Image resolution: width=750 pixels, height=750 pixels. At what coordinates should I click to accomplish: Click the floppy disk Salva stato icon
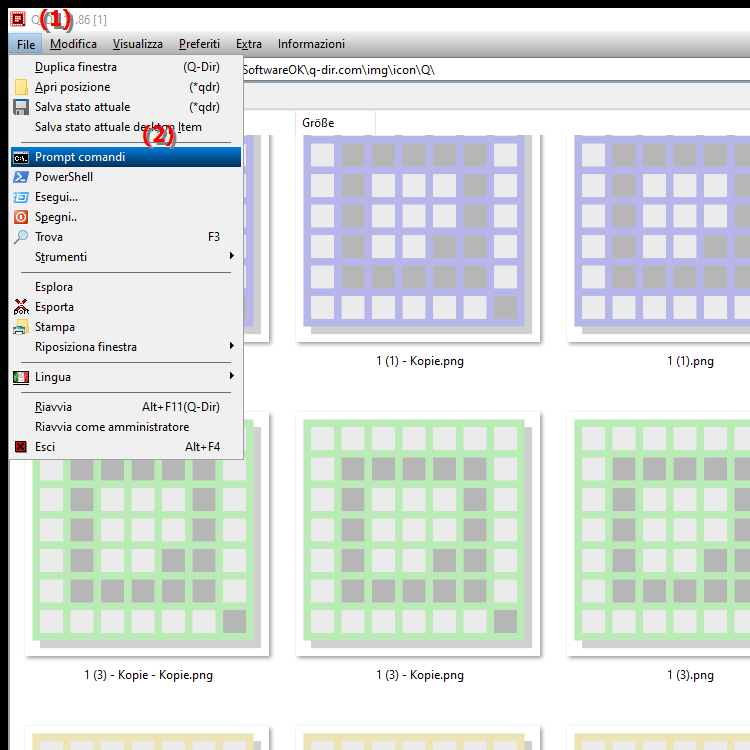tap(20, 107)
